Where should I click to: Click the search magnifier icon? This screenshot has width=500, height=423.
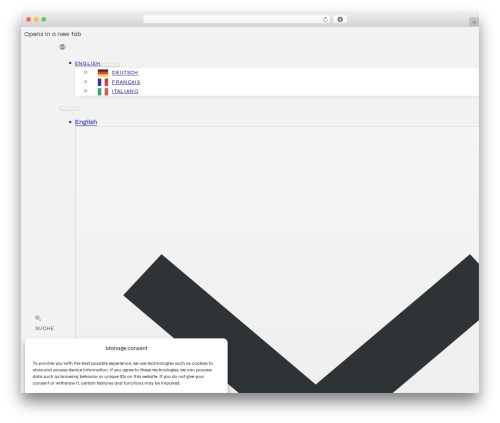38,318
